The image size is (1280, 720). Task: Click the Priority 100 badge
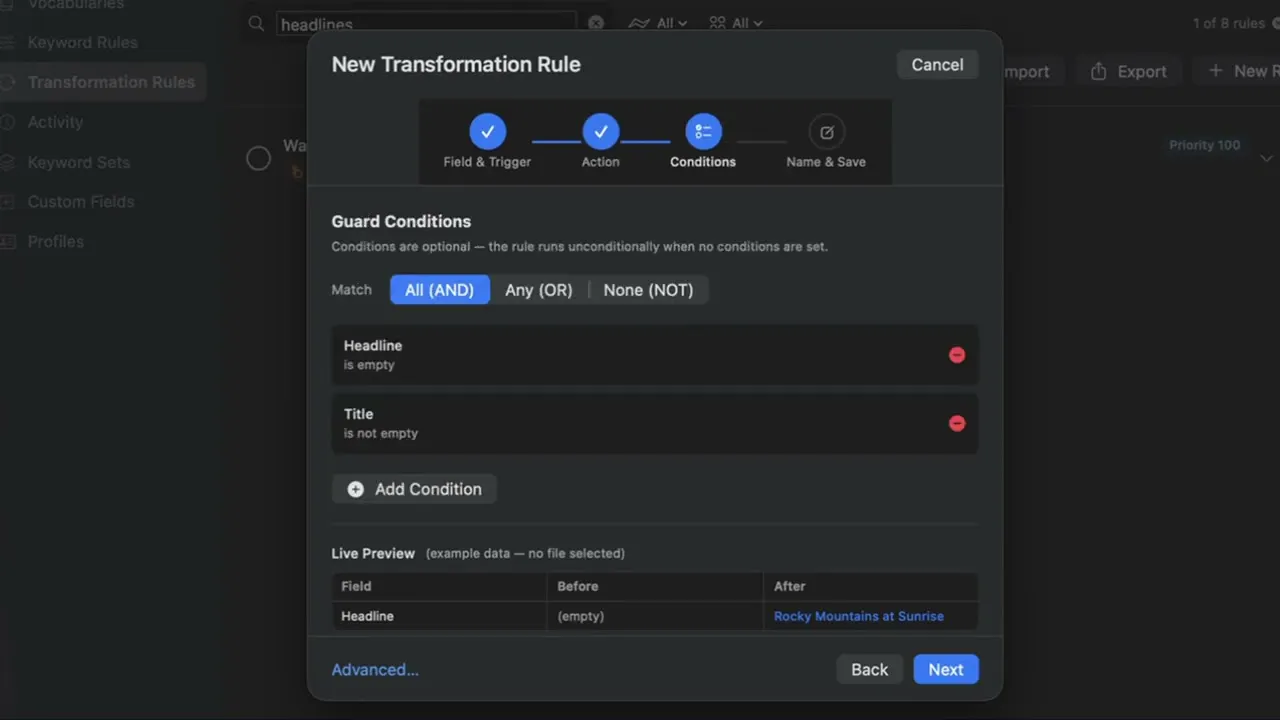click(1205, 145)
